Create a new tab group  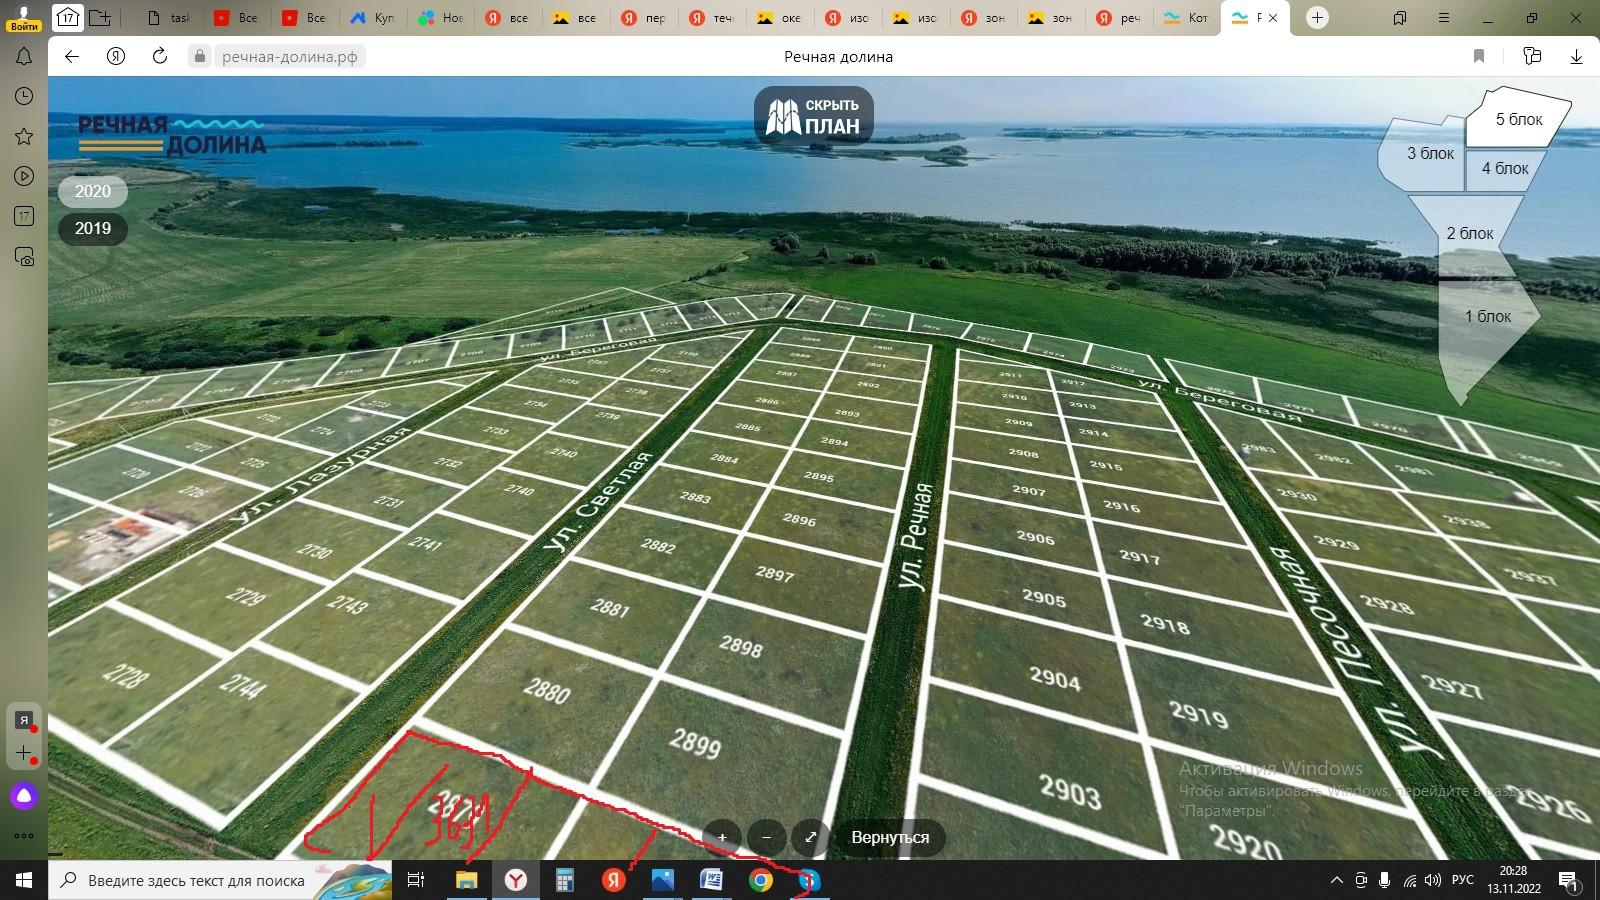point(100,17)
